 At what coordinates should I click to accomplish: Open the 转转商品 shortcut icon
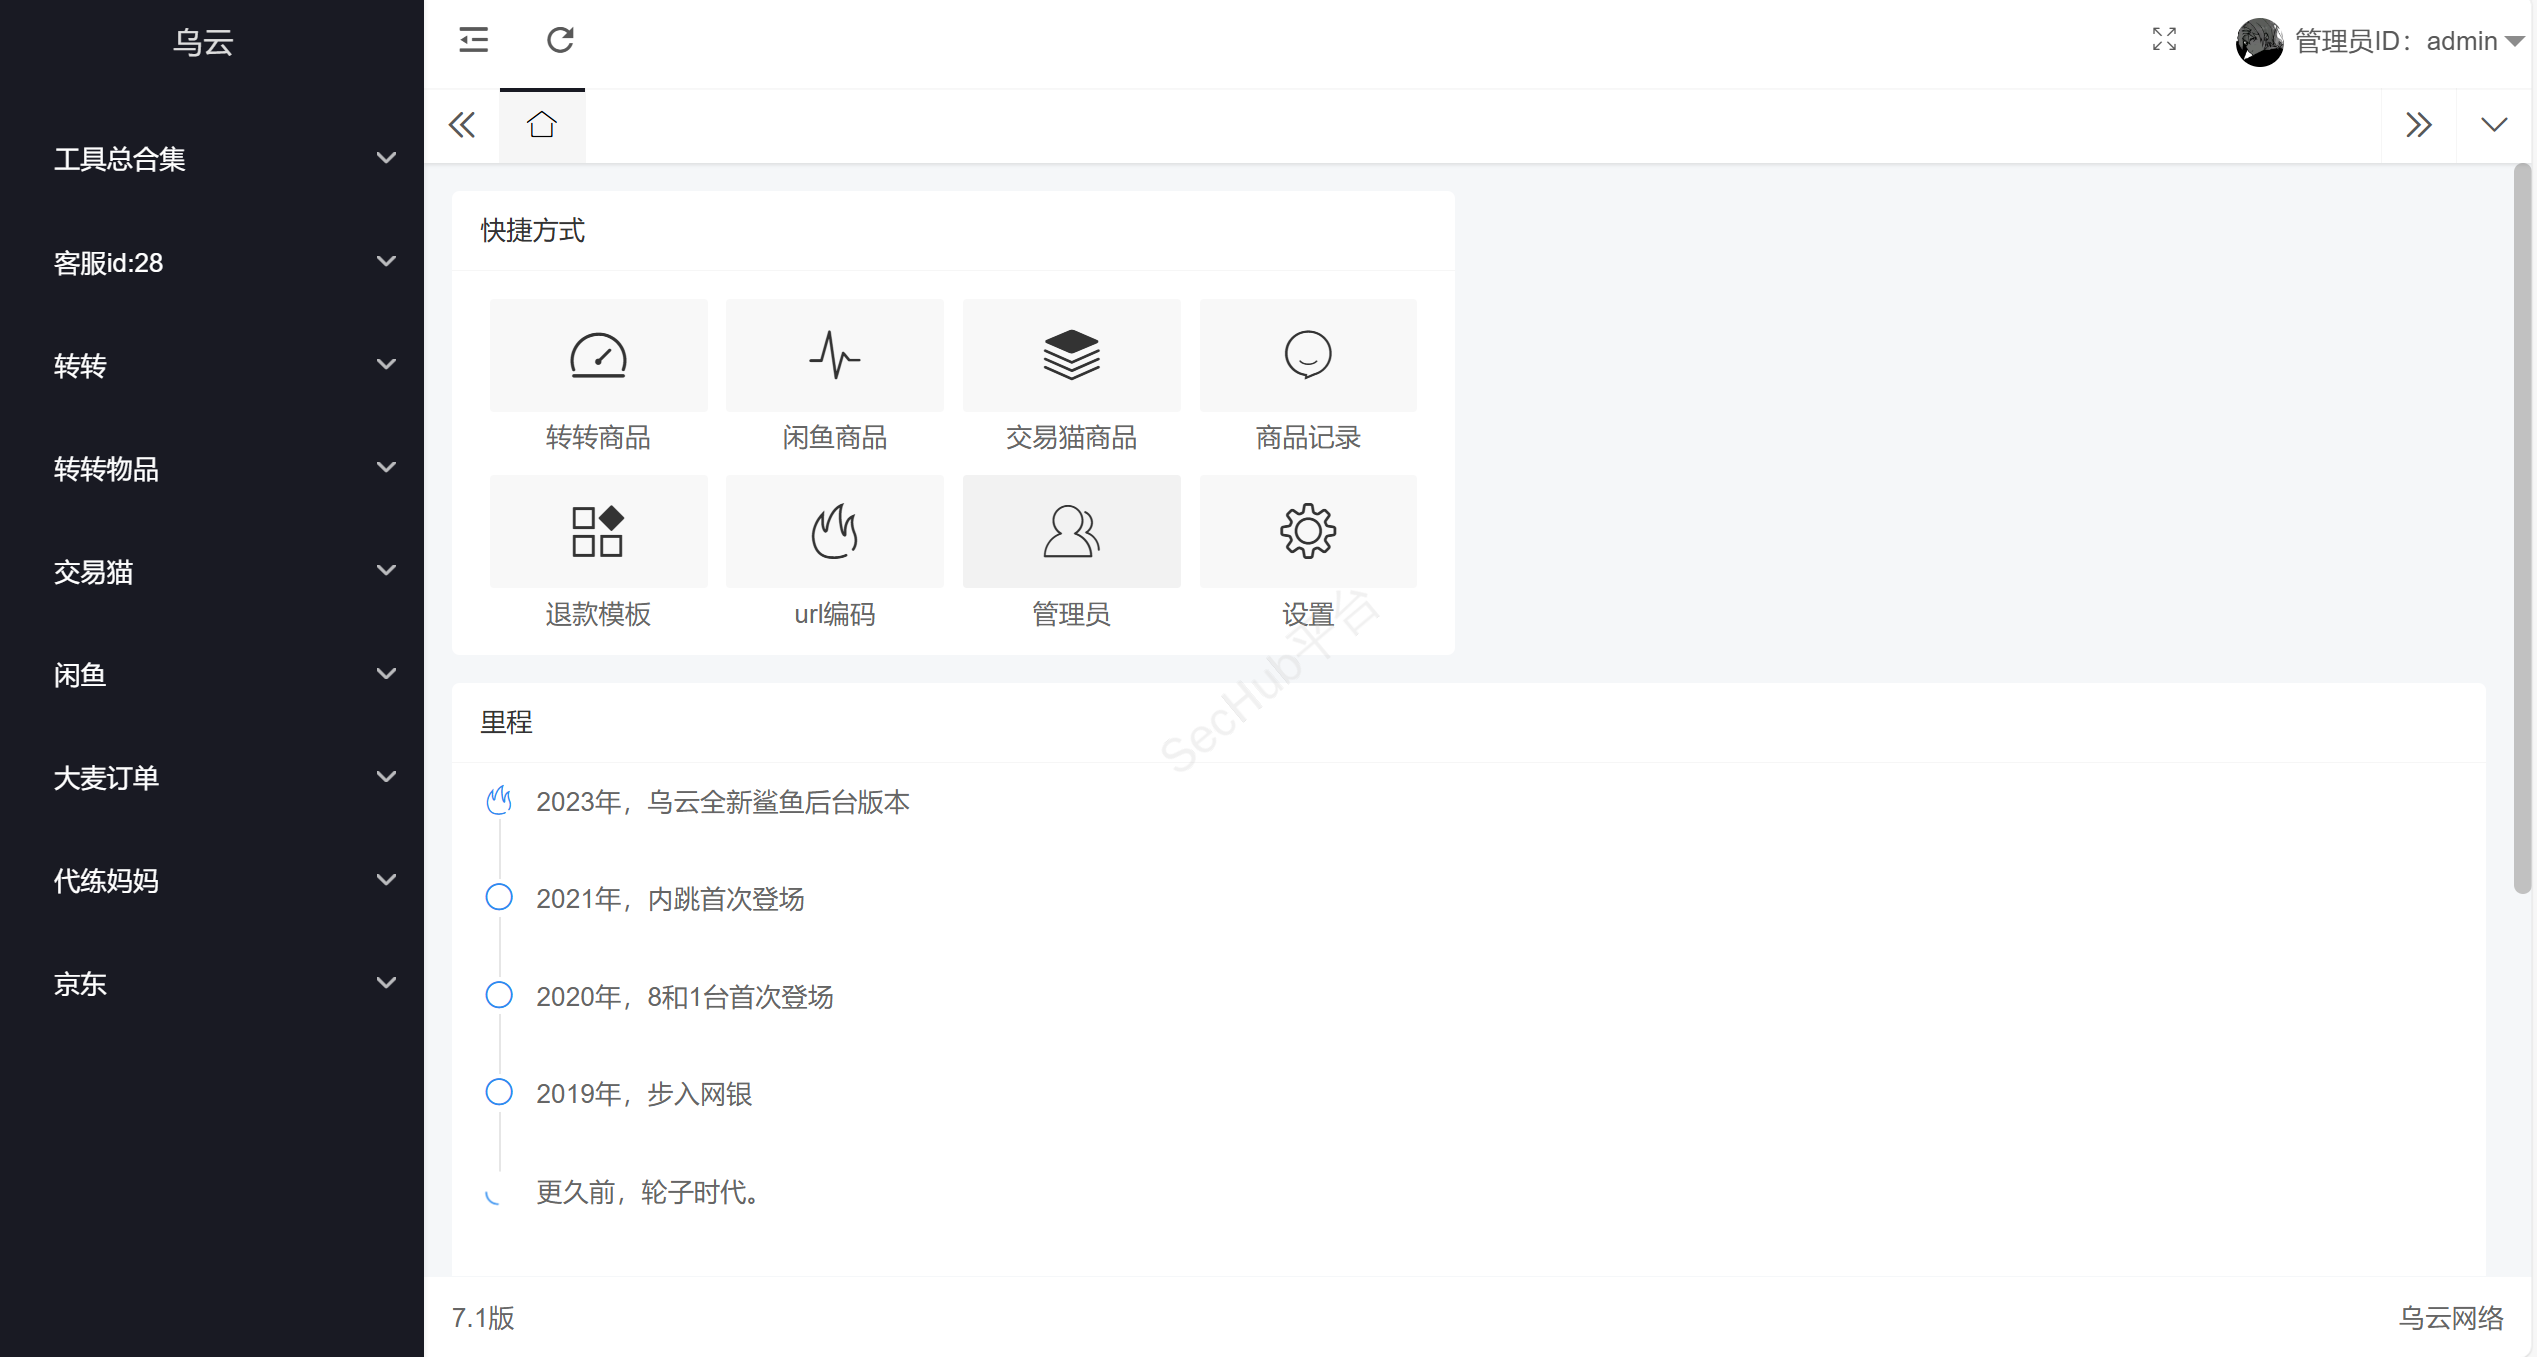598,356
